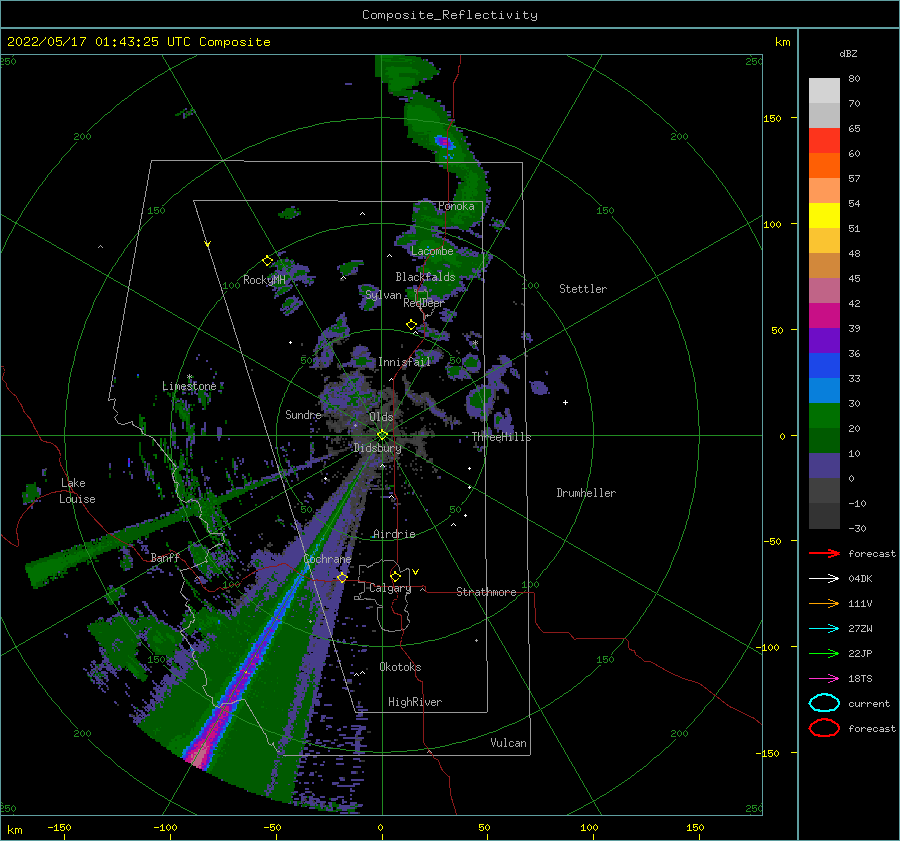Click the Okotoks city label
900x841 pixels.
(400, 667)
